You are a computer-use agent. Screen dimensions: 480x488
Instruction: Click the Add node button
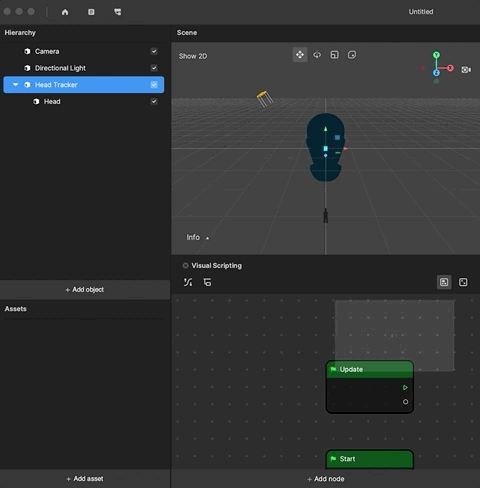click(326, 479)
